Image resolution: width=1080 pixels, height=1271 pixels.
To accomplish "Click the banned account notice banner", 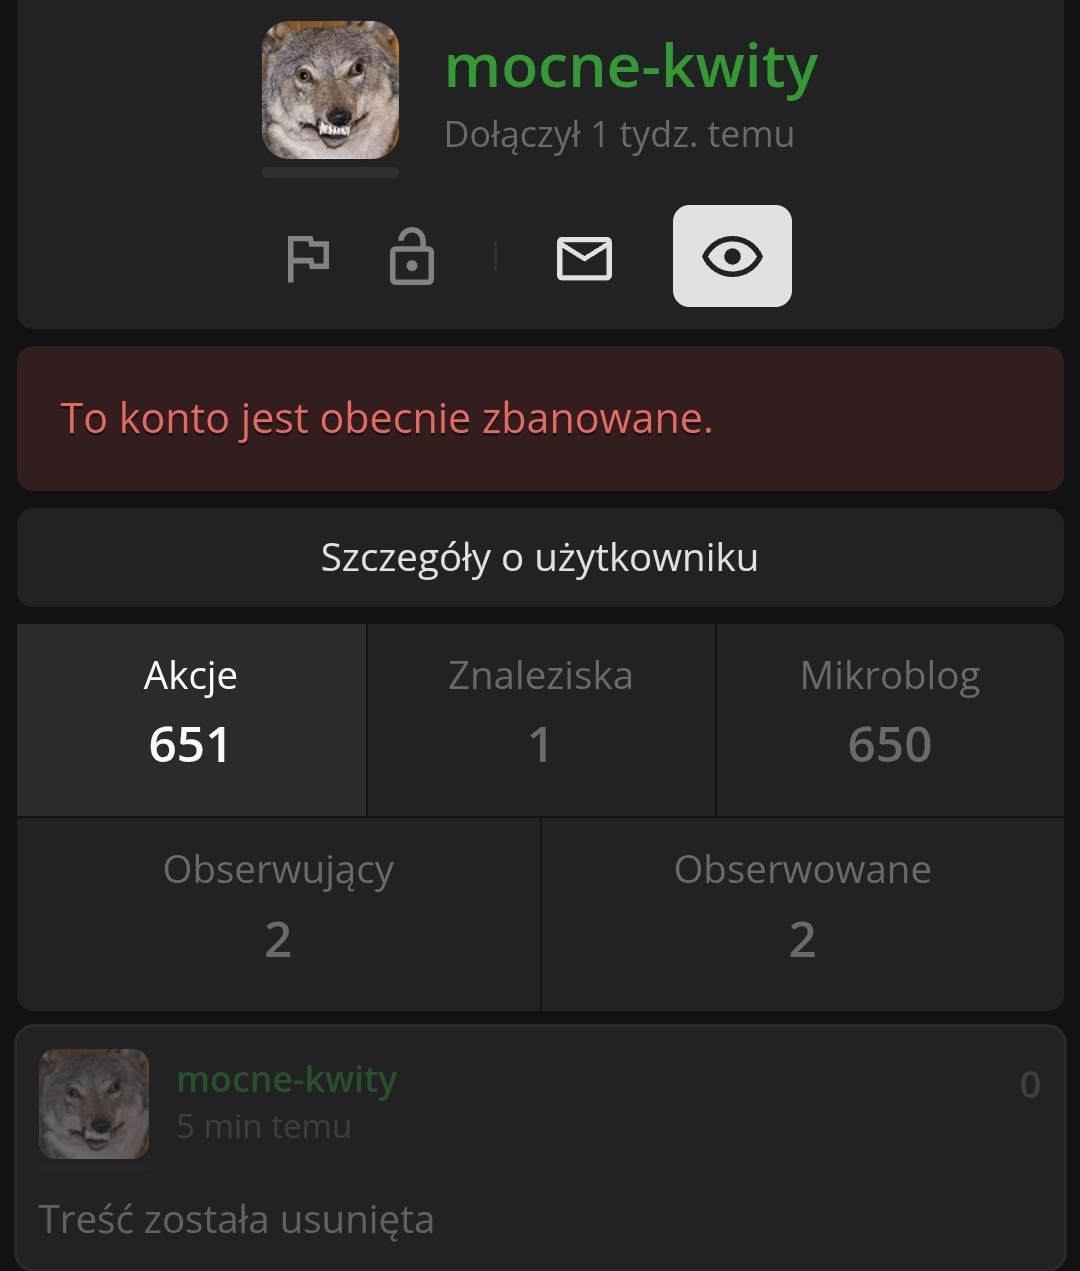I will tap(540, 418).
